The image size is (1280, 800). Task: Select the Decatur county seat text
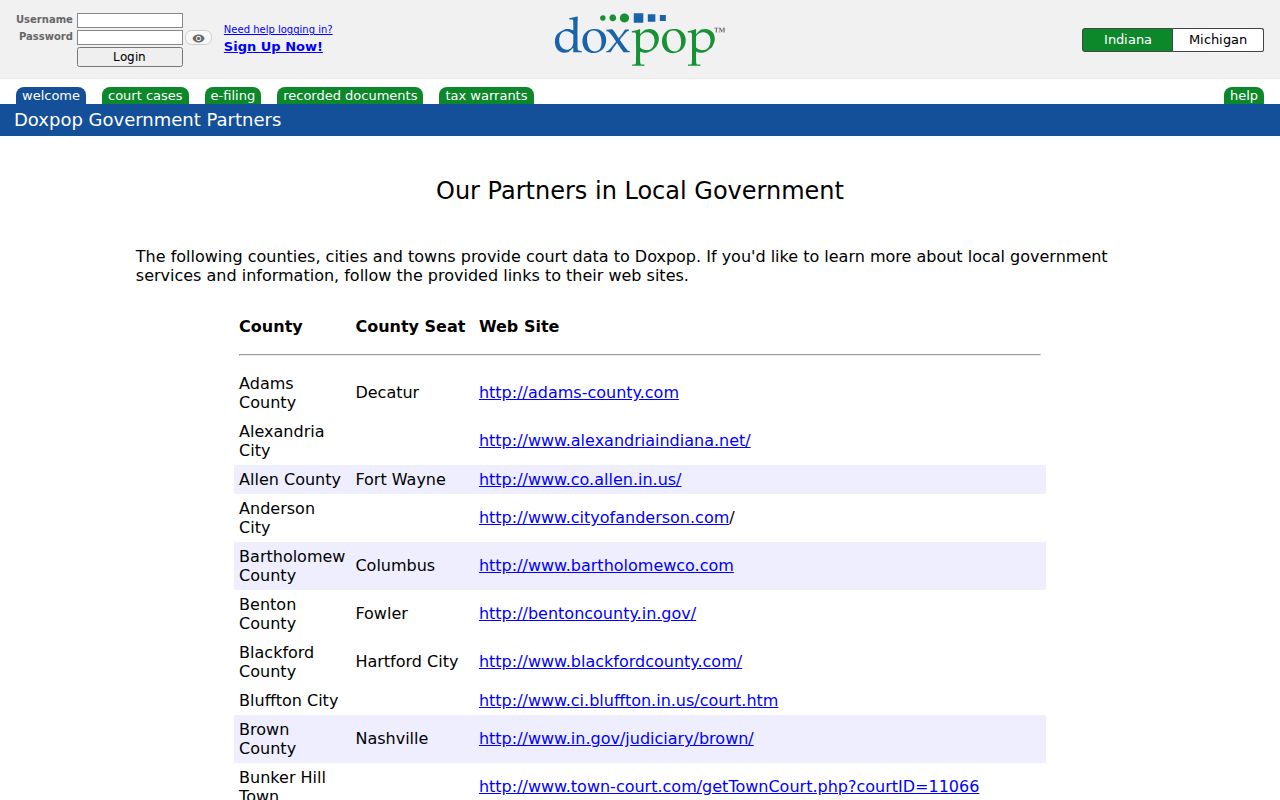pyautogui.click(x=387, y=393)
